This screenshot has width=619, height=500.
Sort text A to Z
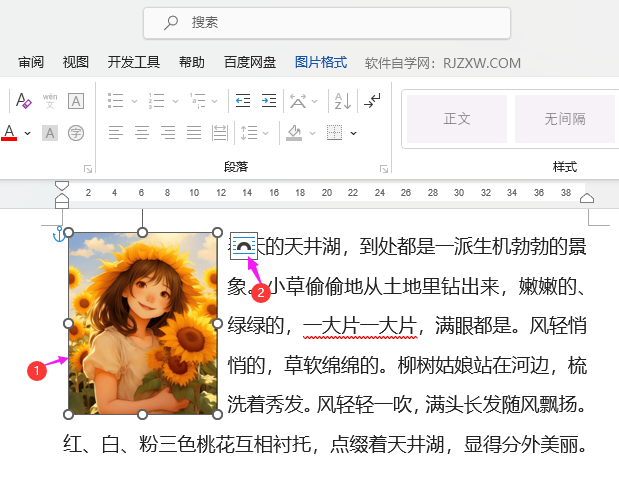click(x=343, y=101)
